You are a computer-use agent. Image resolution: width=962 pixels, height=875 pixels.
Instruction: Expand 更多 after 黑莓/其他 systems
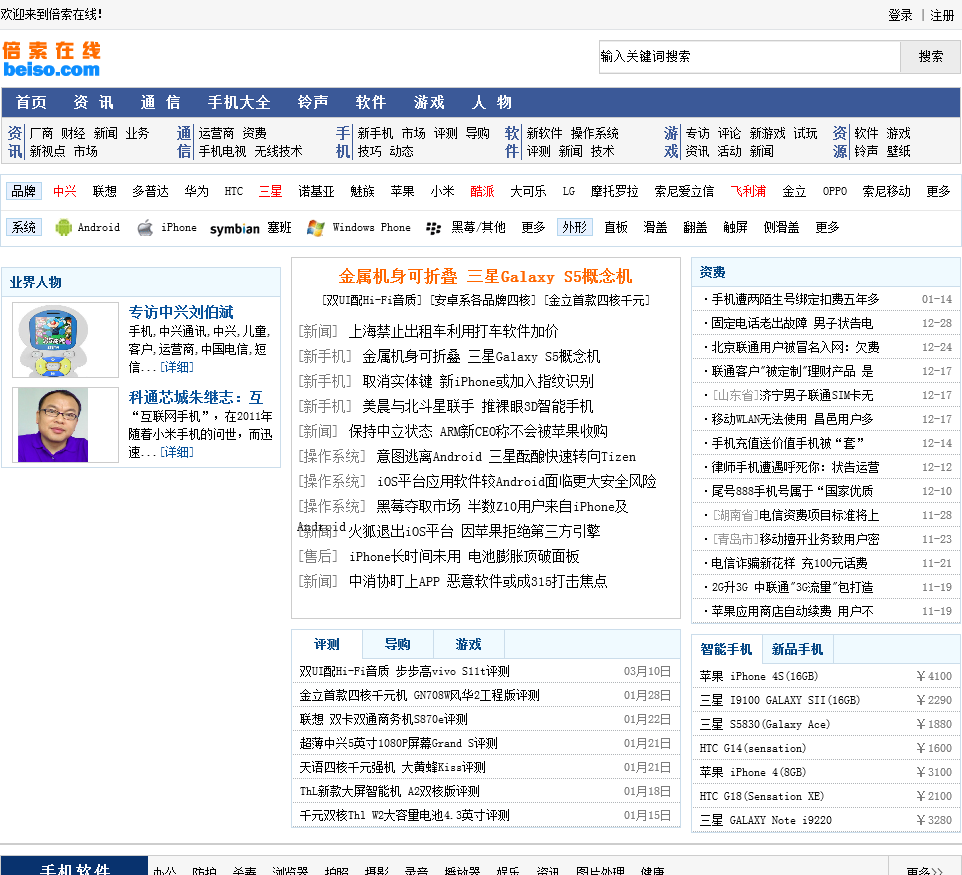coord(533,228)
